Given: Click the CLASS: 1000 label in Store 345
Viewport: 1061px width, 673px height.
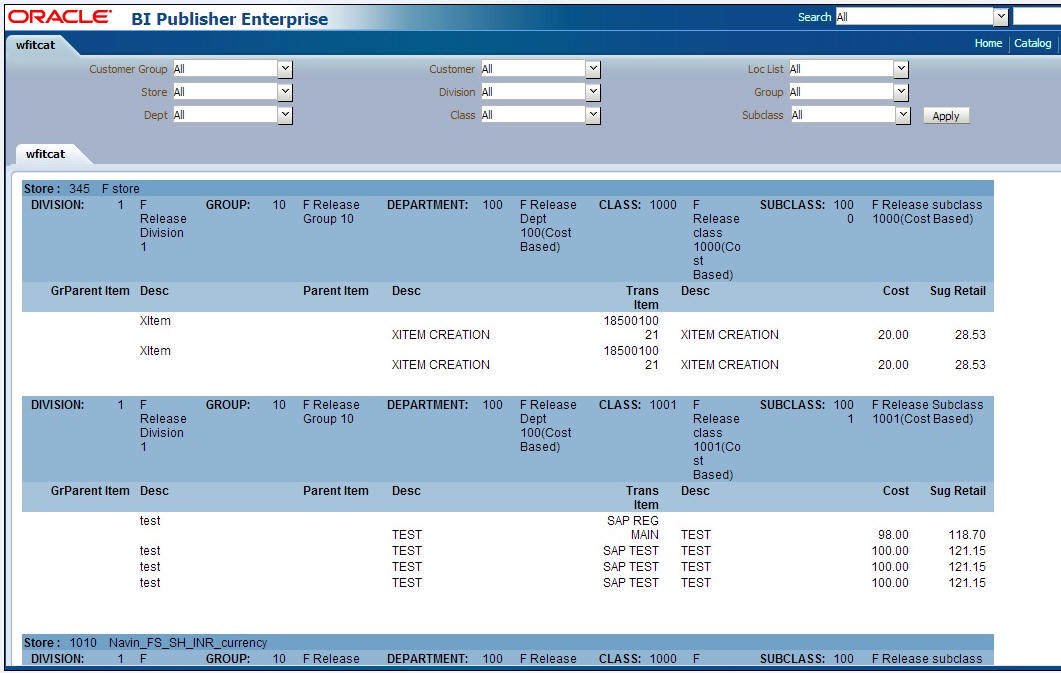Looking at the screenshot, I should (x=637, y=204).
